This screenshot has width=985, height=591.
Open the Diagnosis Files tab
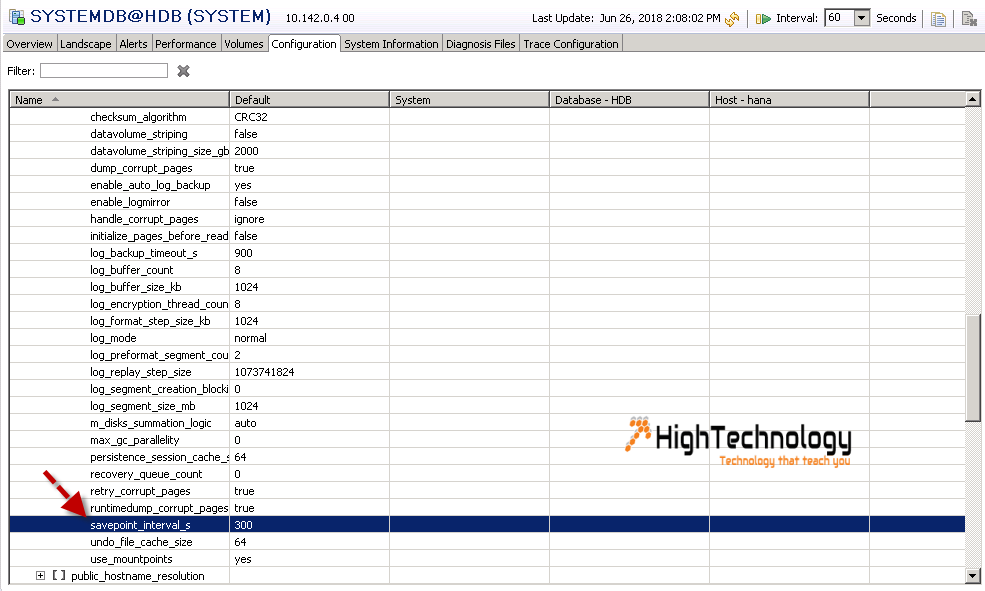click(x=481, y=44)
